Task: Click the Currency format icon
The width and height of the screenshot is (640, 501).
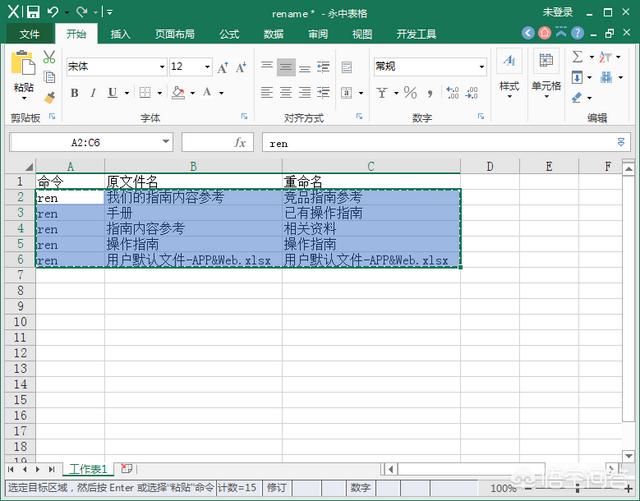Action: tap(382, 93)
